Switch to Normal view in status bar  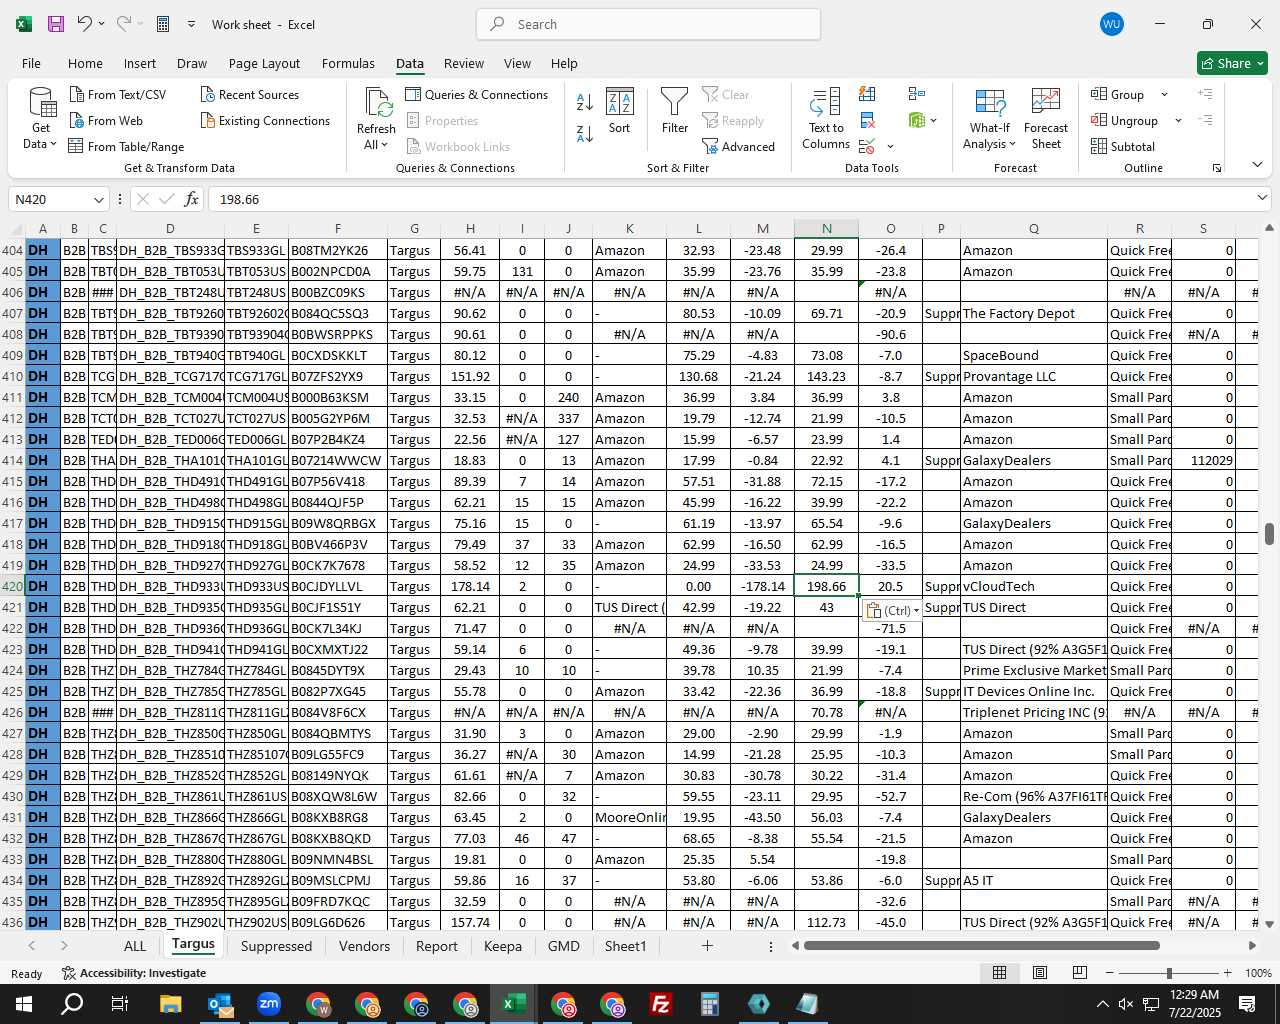pyautogui.click(x=999, y=973)
